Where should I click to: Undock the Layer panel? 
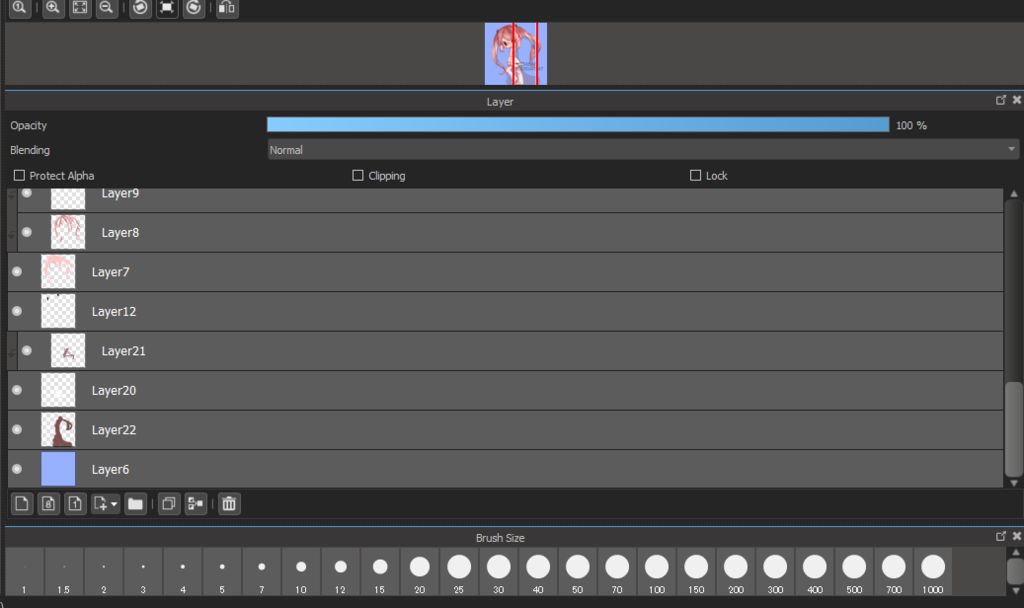(x=1000, y=100)
